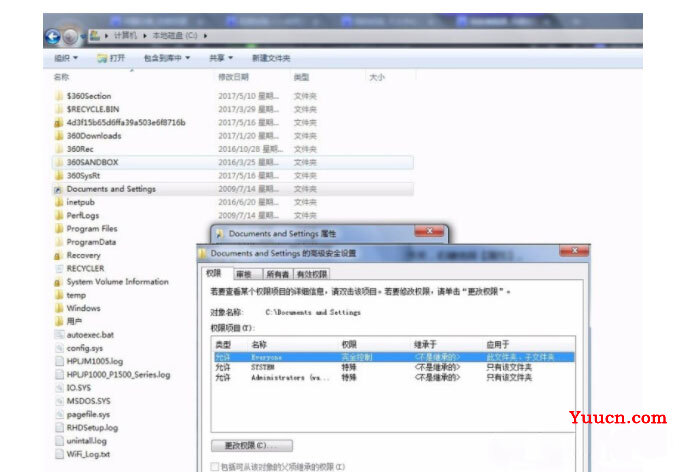Select the locked 4d3f15b65d6ffa39a503e6f8716b folder icon
The image size is (679, 472).
coord(59,123)
